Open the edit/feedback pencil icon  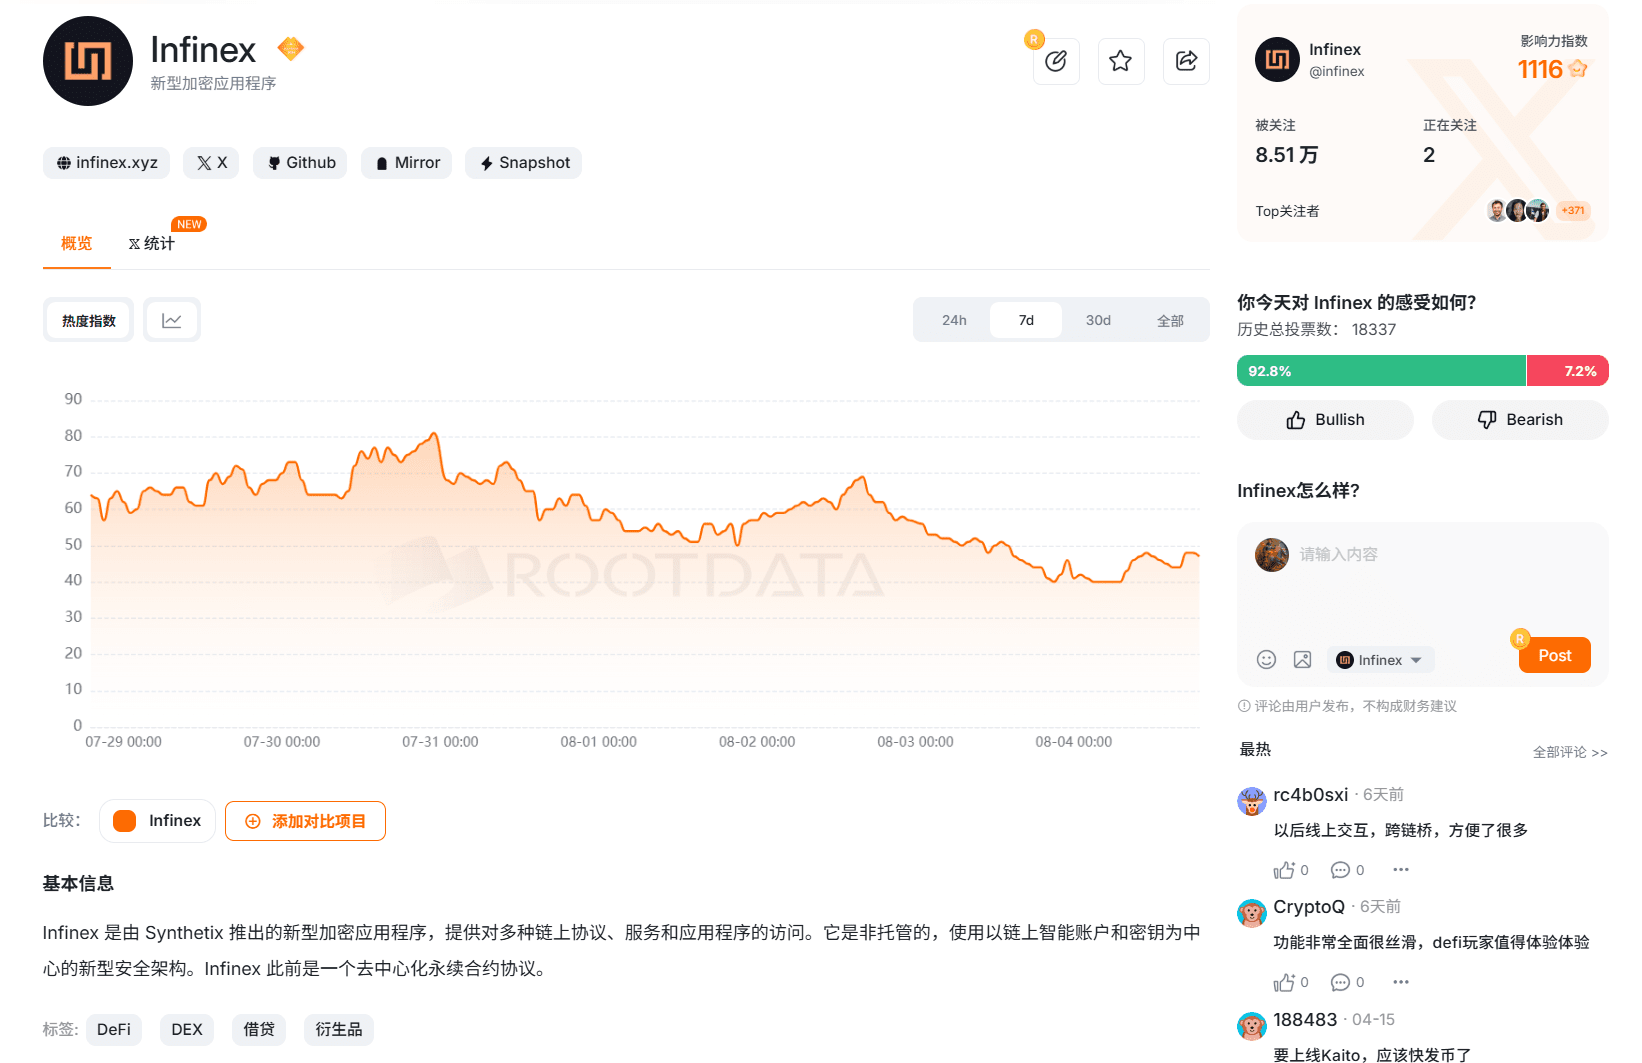1056,61
